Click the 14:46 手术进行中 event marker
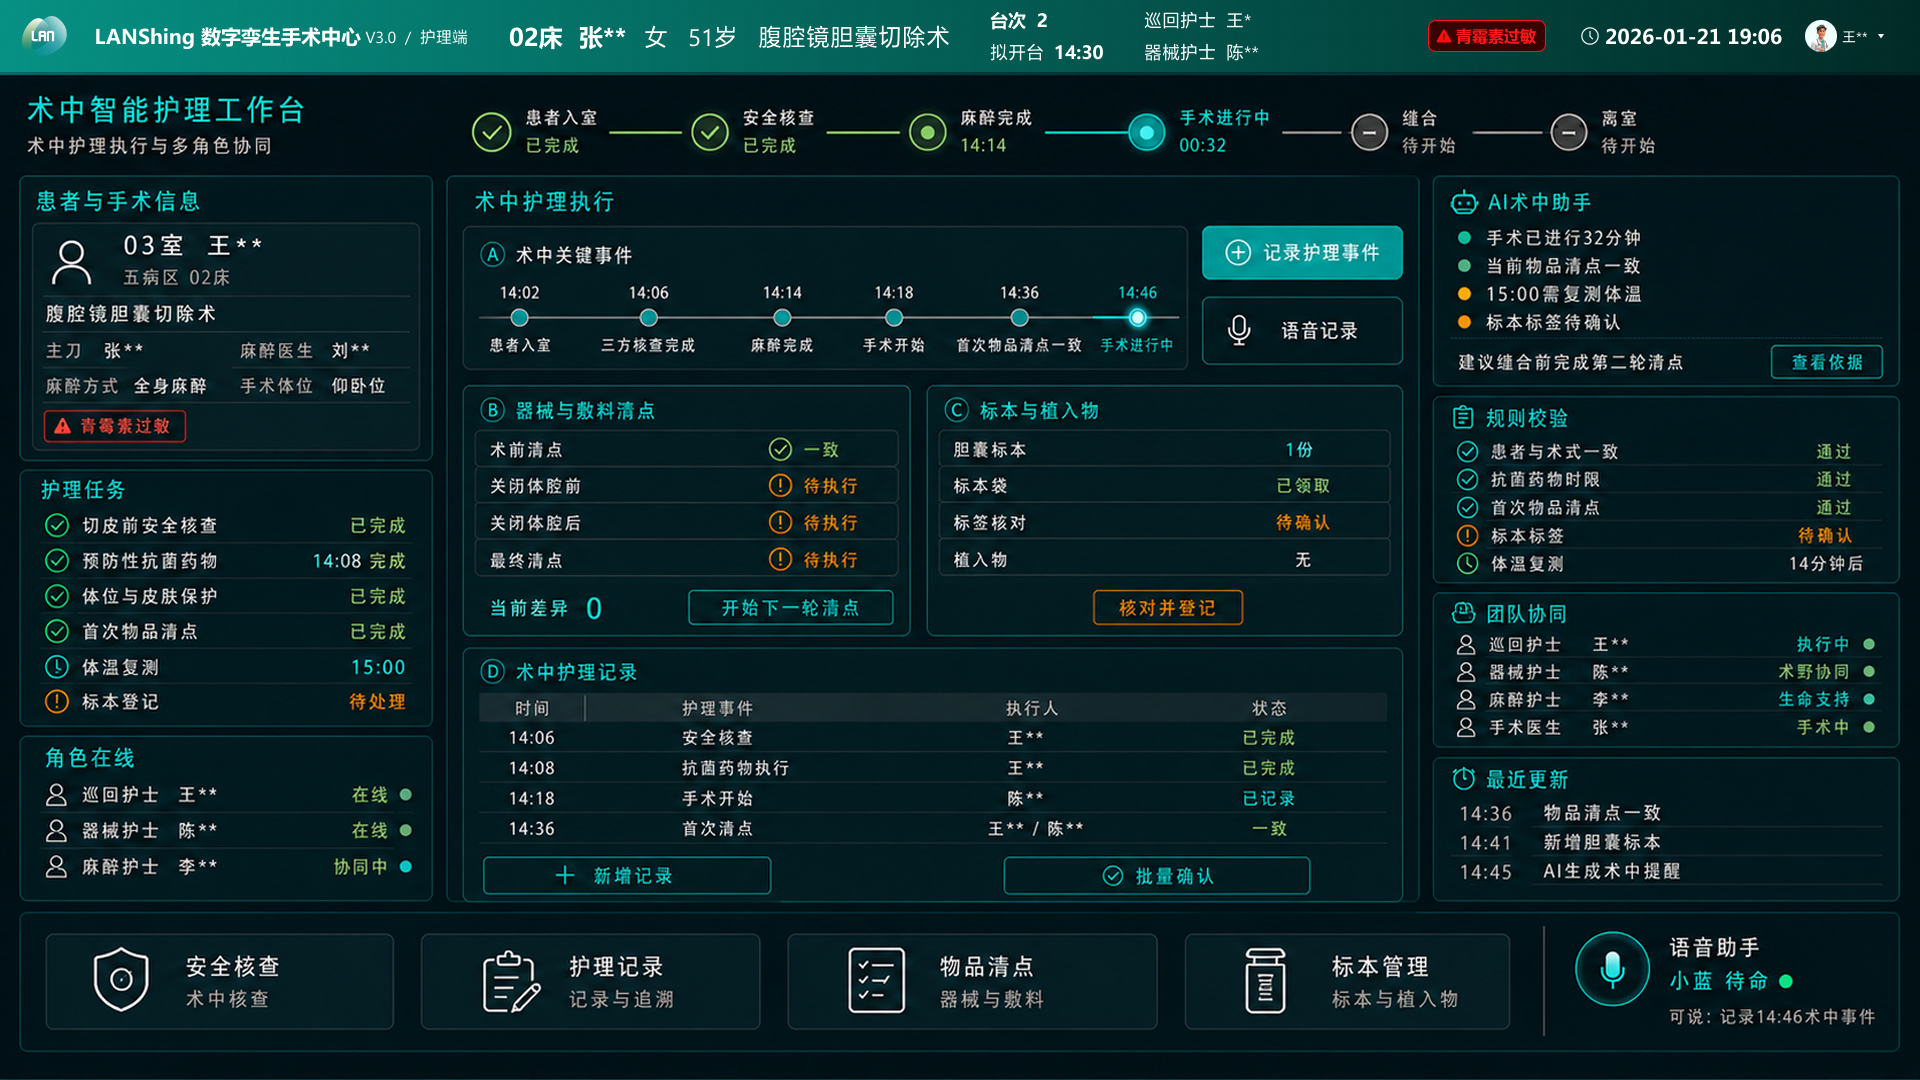 point(1137,318)
